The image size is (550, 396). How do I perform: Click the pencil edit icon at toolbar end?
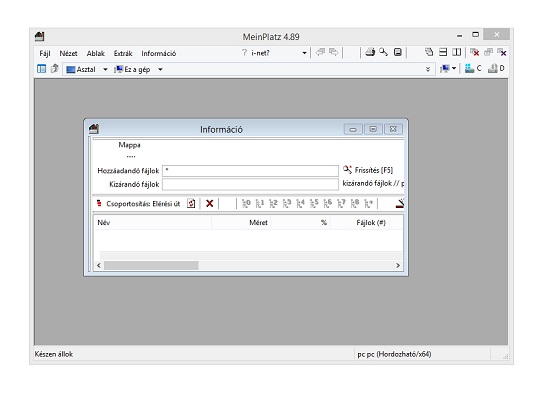pyautogui.click(x=400, y=203)
